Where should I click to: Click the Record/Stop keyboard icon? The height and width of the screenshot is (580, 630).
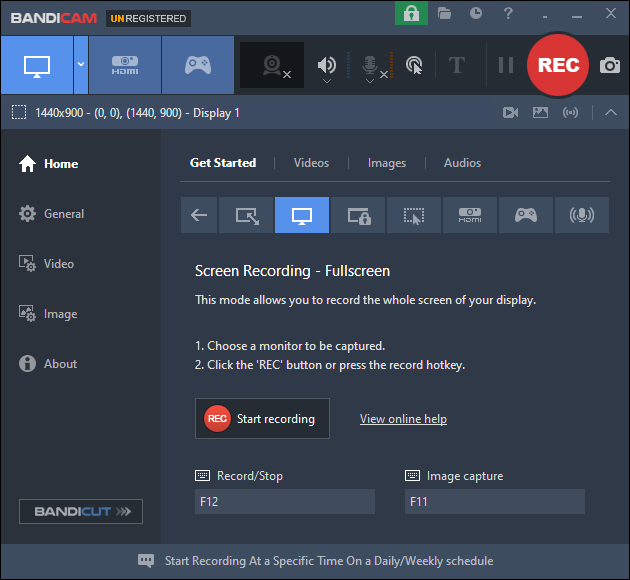pos(202,476)
